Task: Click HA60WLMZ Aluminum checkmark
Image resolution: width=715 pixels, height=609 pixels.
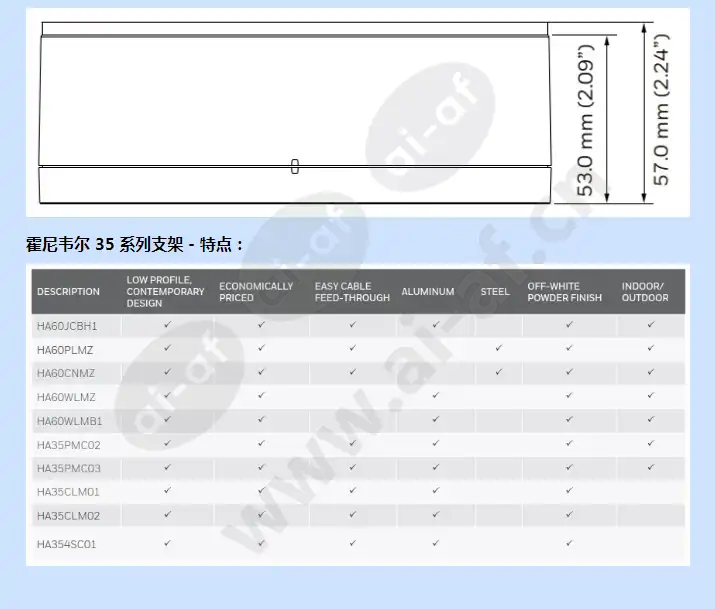Action: [435, 395]
